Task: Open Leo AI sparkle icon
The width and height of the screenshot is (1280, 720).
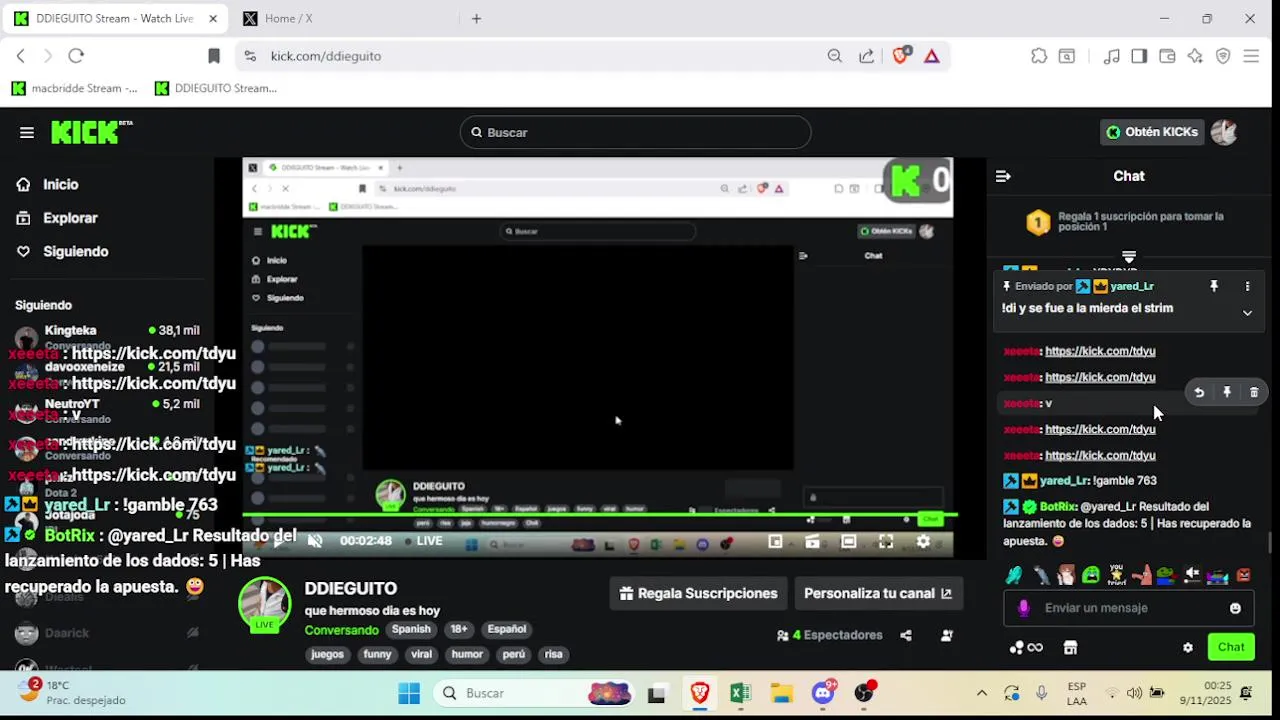Action: [1195, 56]
